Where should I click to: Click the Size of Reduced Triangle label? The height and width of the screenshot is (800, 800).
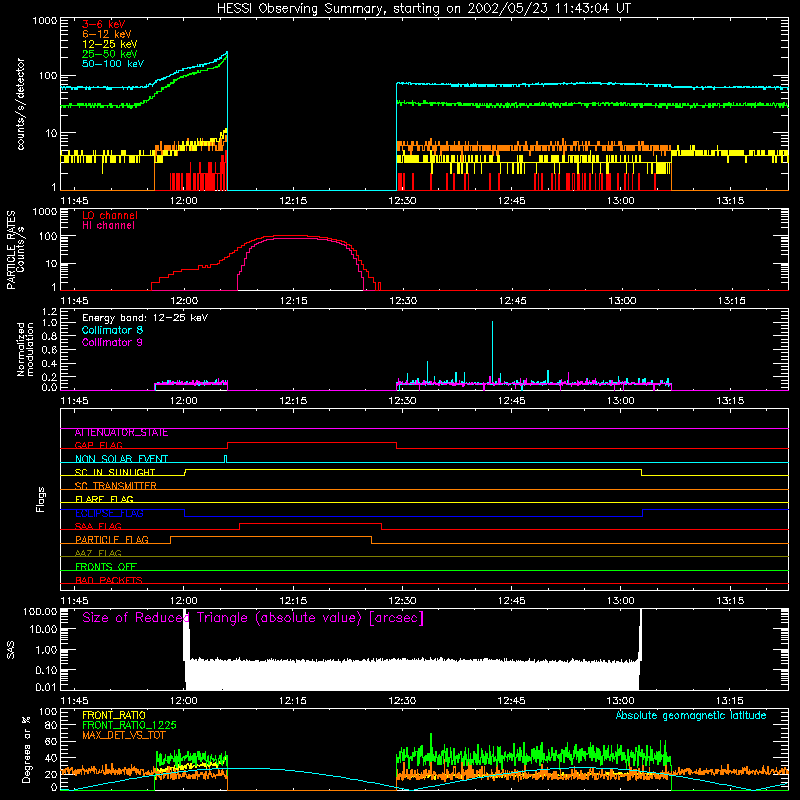tap(253, 618)
